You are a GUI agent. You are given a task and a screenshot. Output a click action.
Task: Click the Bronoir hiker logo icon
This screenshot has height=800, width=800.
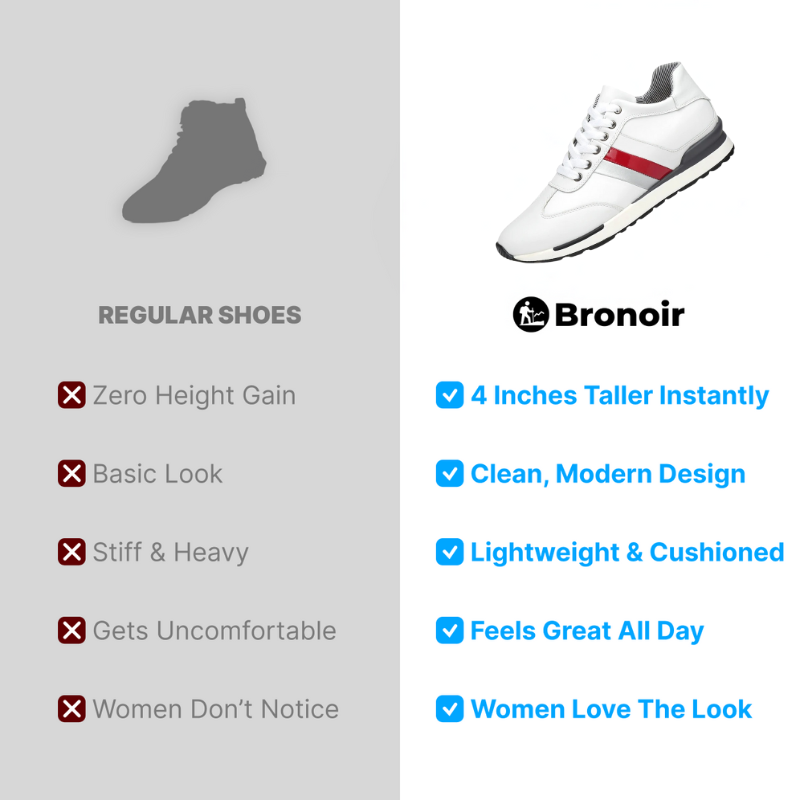pyautogui.click(x=531, y=314)
